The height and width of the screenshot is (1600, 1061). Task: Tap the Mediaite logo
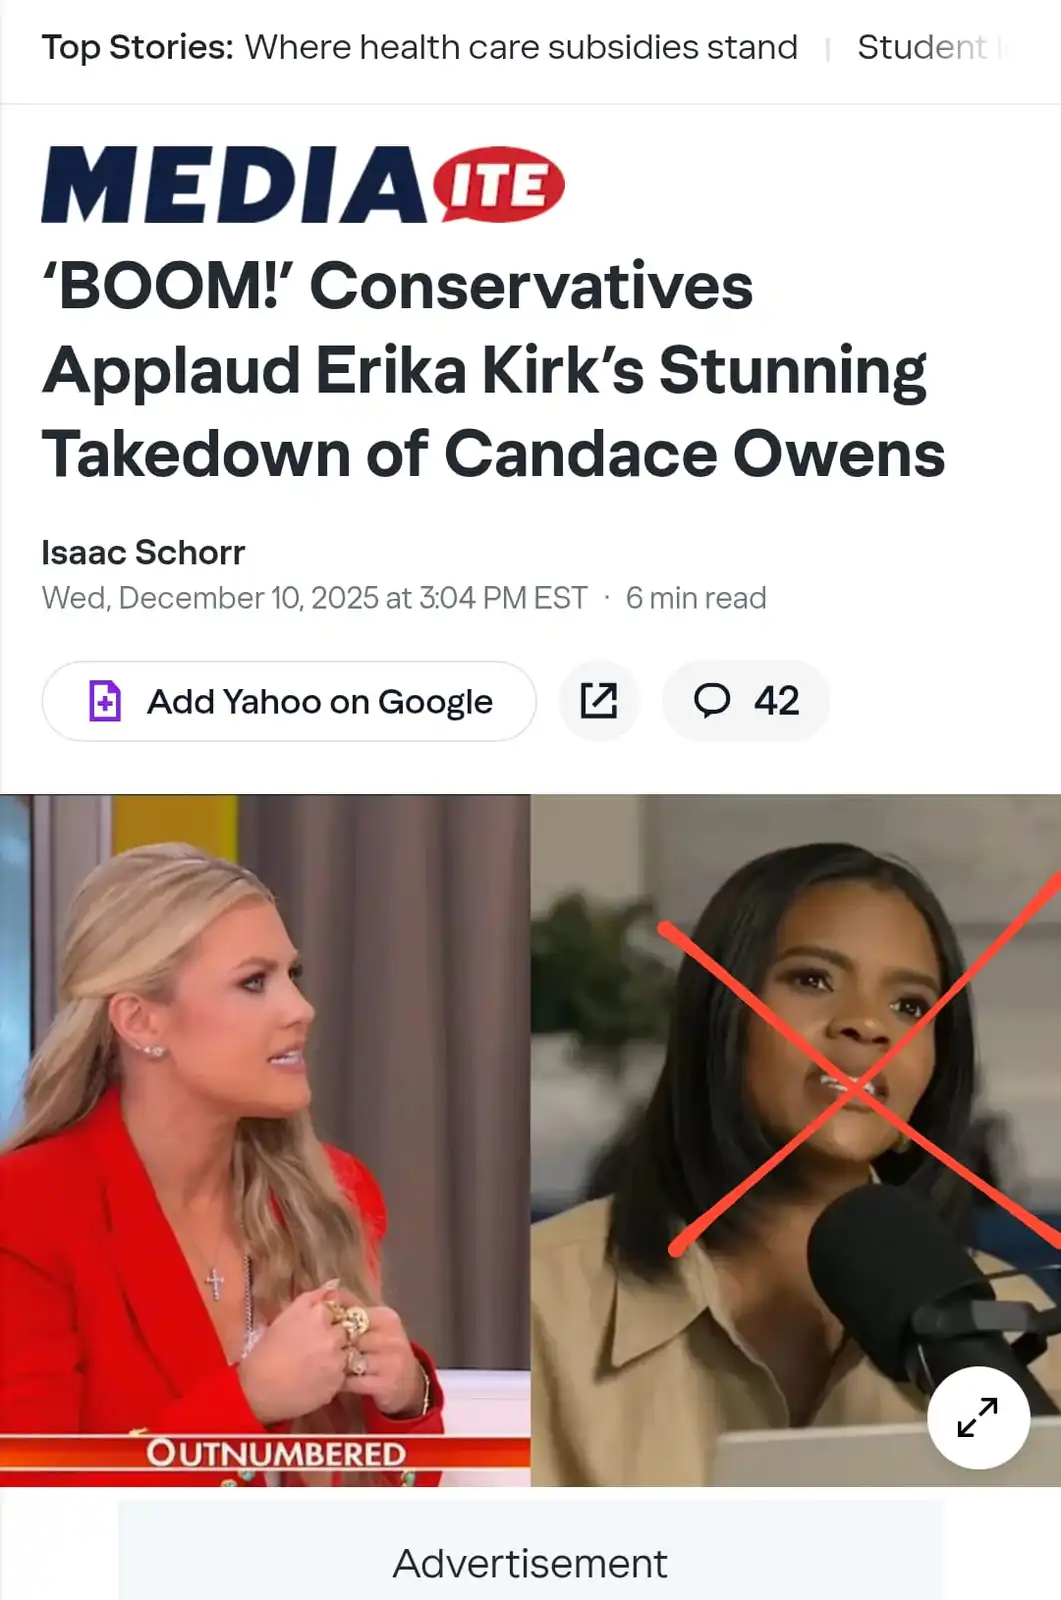click(303, 185)
